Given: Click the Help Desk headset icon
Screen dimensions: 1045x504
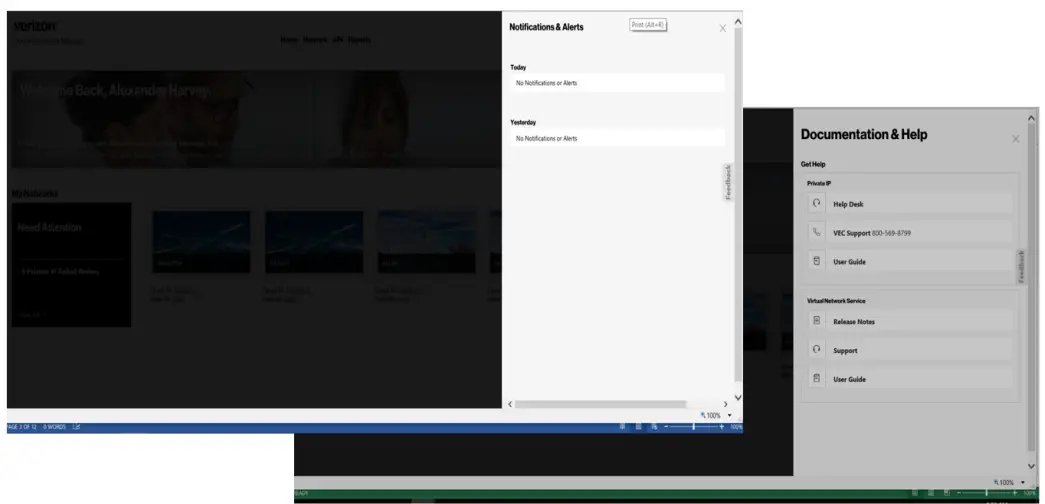Looking at the screenshot, I should point(817,203).
